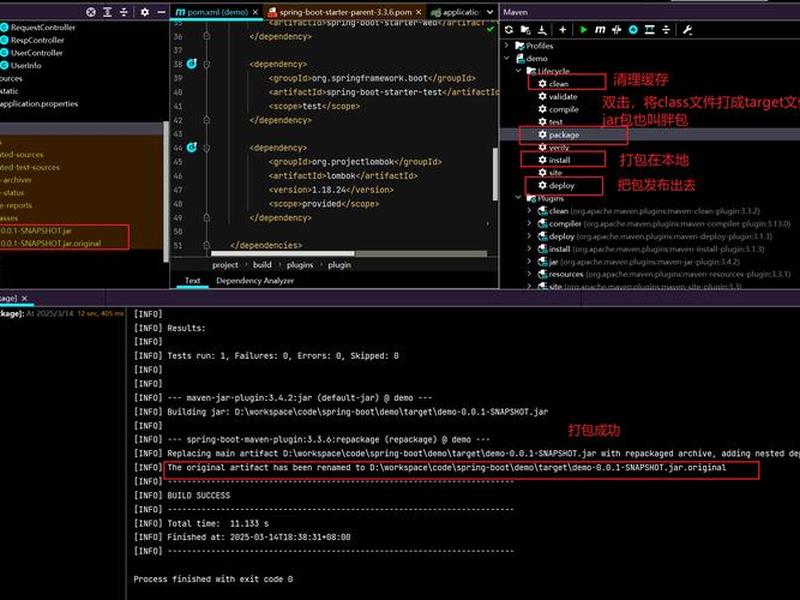Open the editor tabs overflow dropdown
This screenshot has width=800, height=600.
pos(490,12)
